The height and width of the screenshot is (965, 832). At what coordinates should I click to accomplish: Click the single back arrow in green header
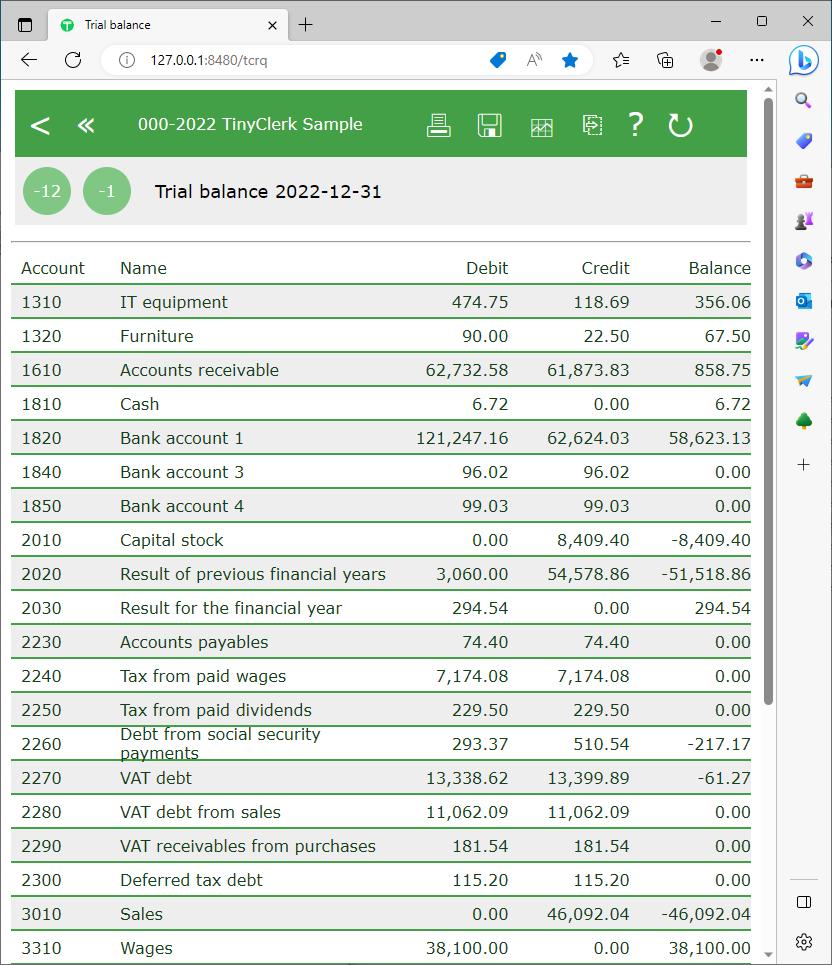(x=40, y=125)
